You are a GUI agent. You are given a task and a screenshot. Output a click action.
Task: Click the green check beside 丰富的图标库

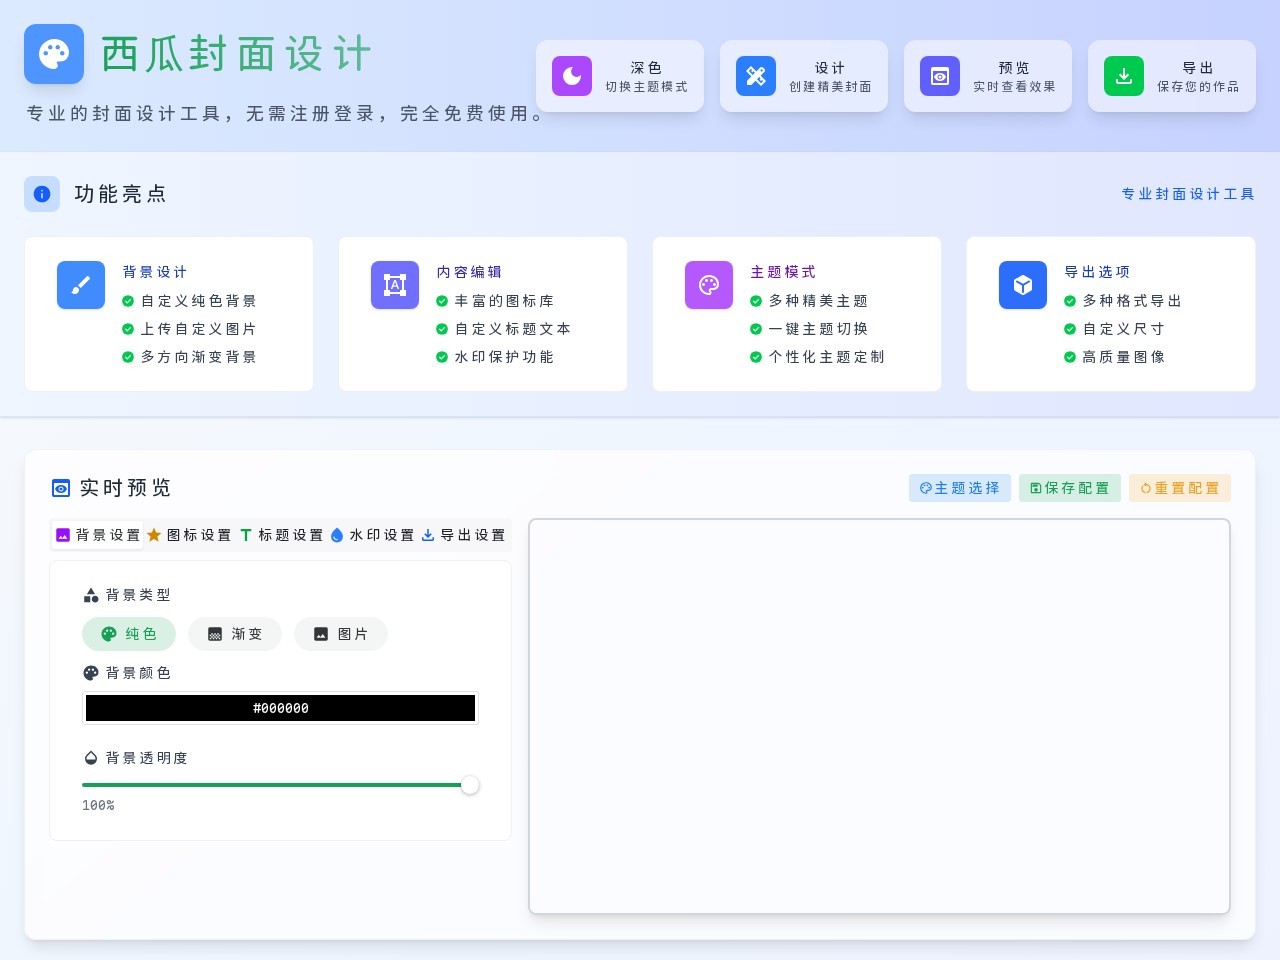442,301
